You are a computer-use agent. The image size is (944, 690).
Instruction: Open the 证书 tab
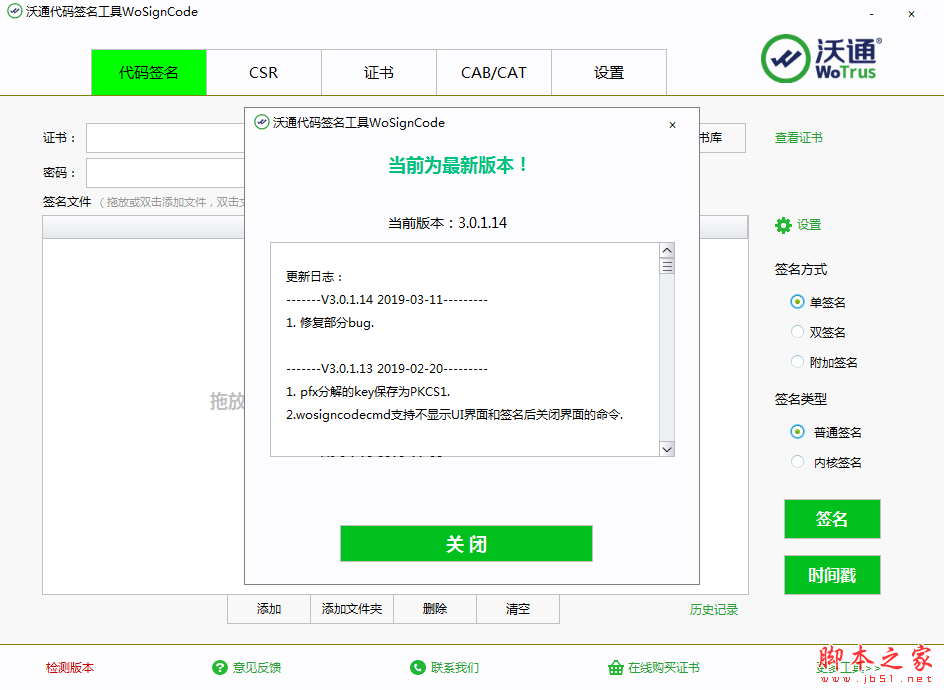pos(379,72)
